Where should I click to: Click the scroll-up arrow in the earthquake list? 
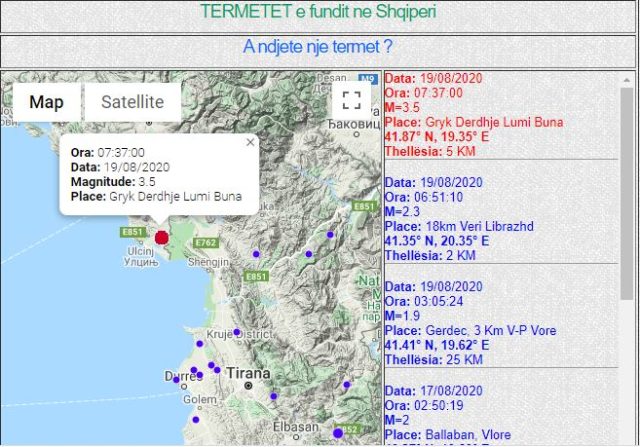click(627, 80)
